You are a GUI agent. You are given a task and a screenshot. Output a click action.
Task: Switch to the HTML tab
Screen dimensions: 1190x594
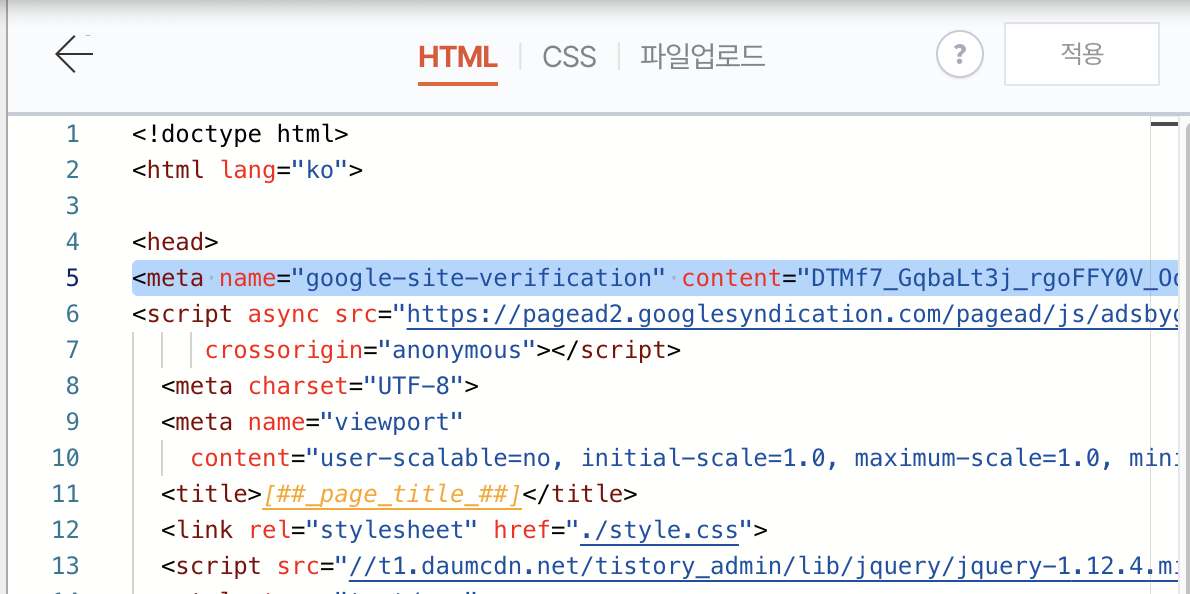pyautogui.click(x=458, y=57)
